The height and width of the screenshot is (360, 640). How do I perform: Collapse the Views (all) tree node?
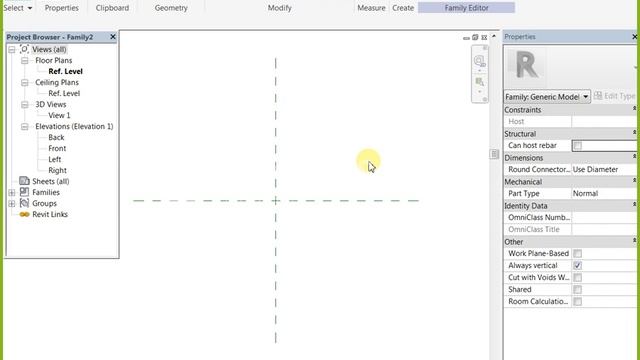(12, 50)
